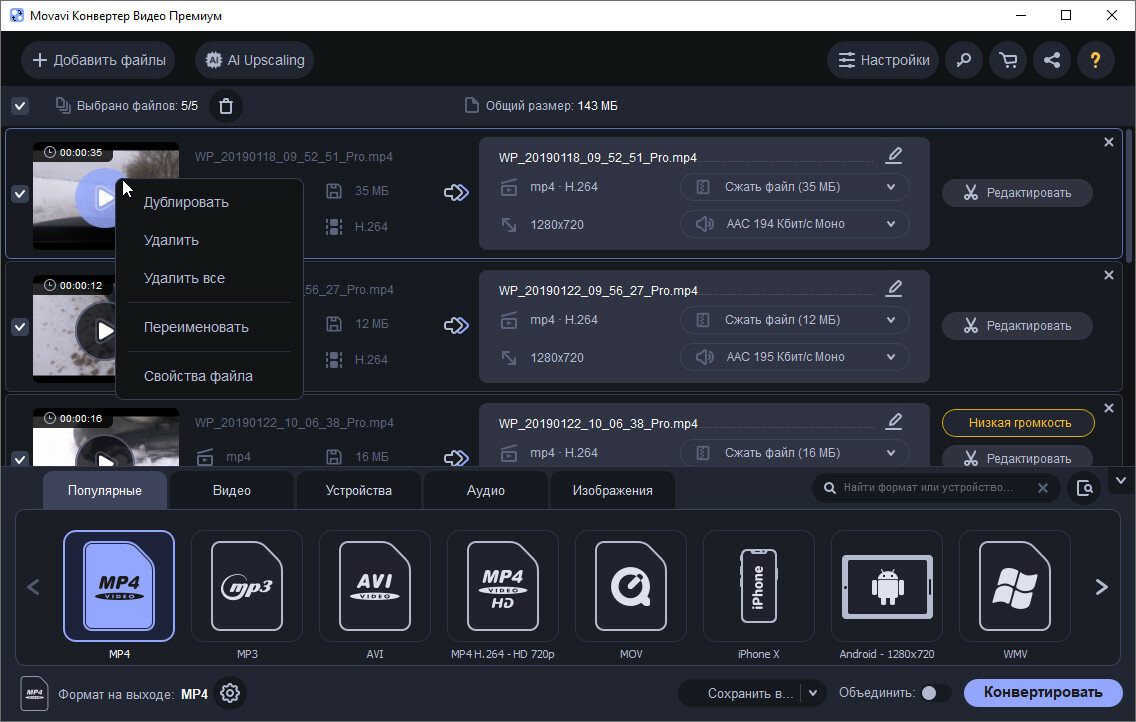The height and width of the screenshot is (722, 1136).
Task: Click the 00:00:16 video thumbnail
Action: 106,437
